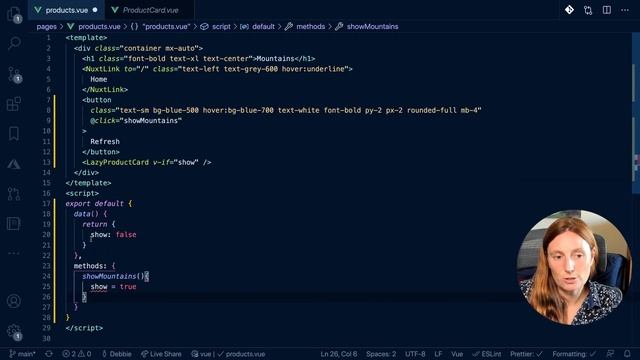This screenshot has height=360, width=640.
Task: Switch to the ProductCard.vue tab
Action: [150, 10]
